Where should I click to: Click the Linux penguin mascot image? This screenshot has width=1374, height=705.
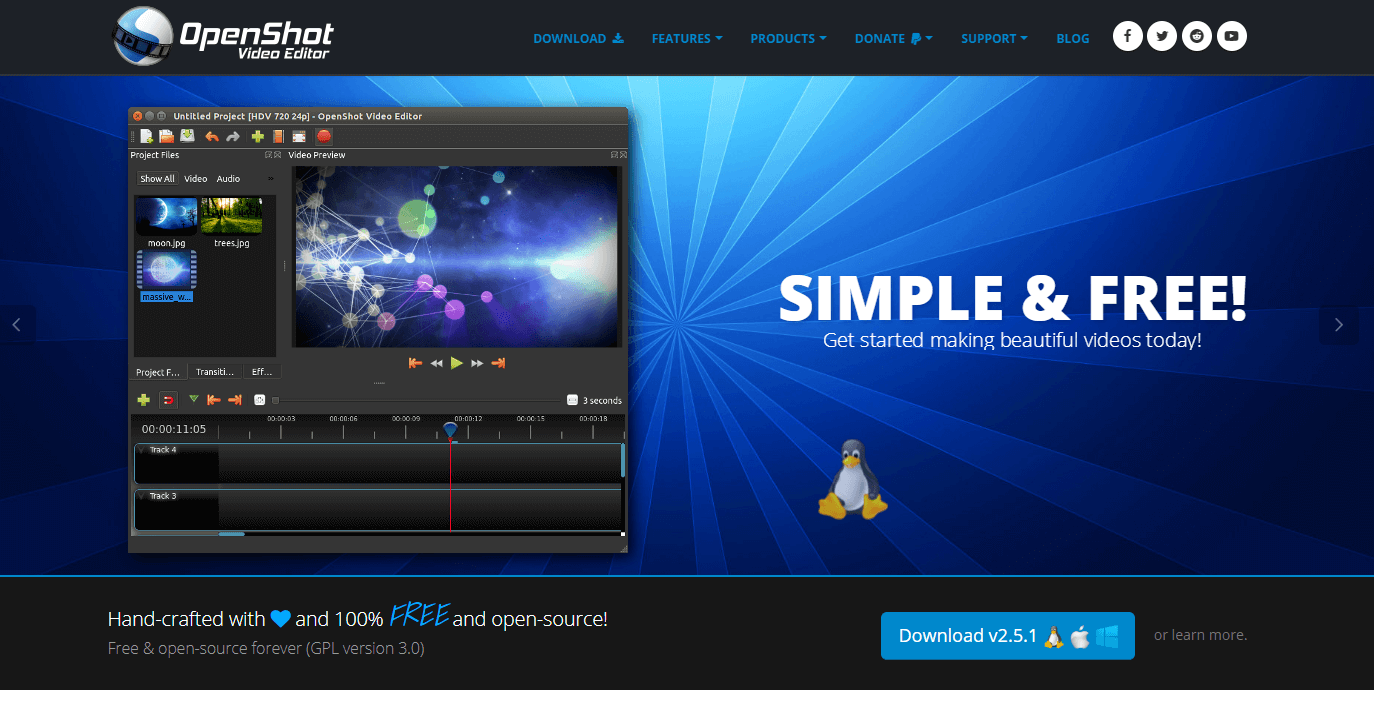click(853, 479)
